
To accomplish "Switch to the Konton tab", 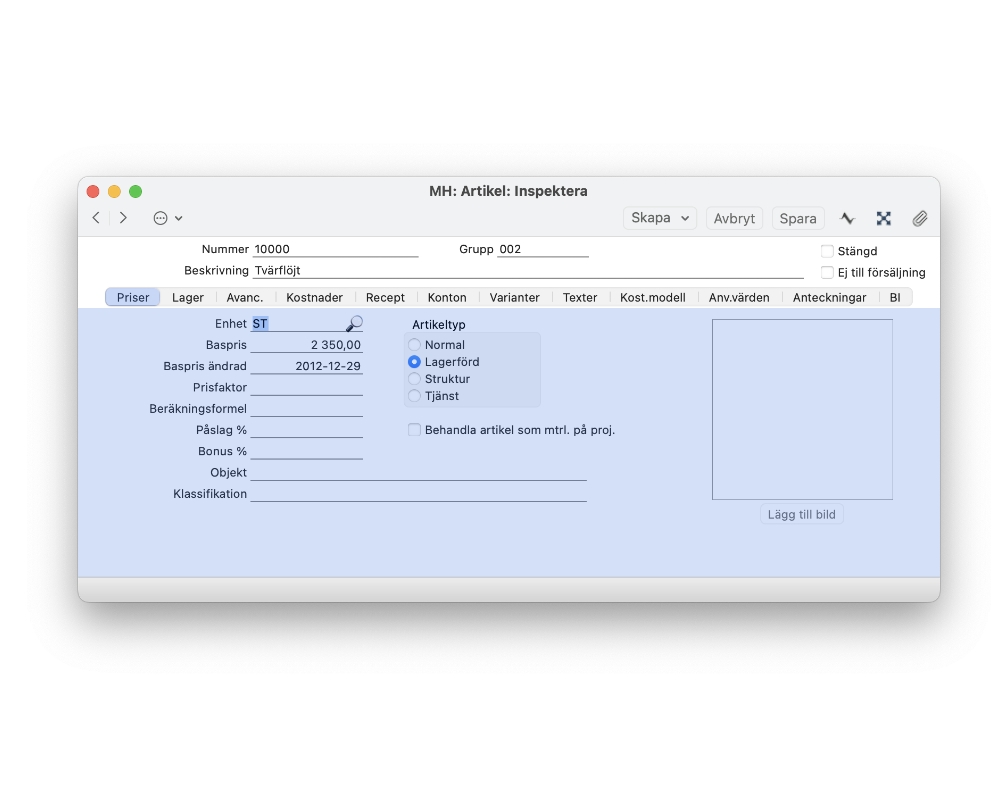I will coord(447,297).
